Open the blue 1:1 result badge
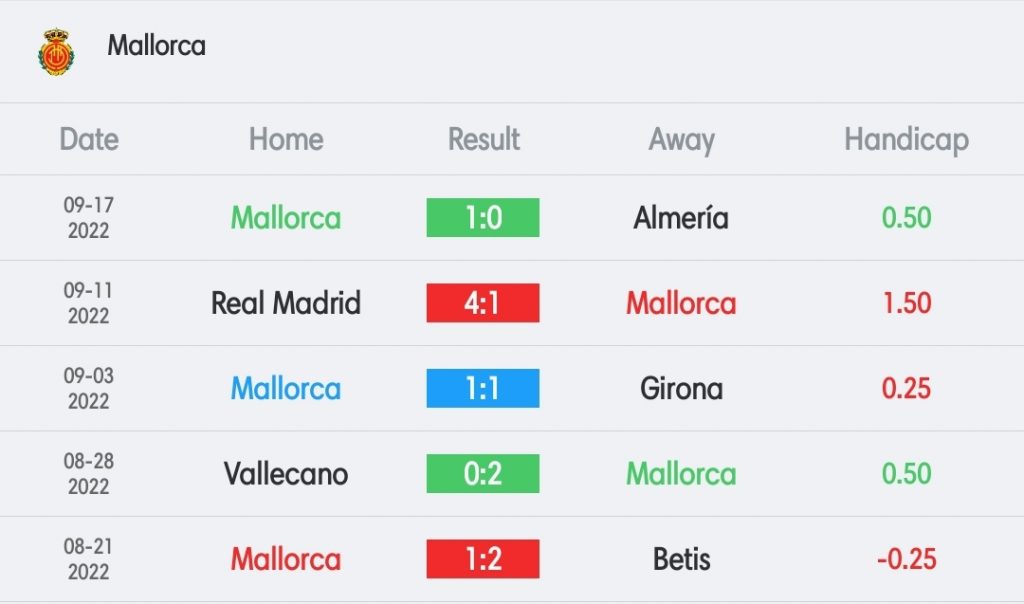 tap(483, 389)
